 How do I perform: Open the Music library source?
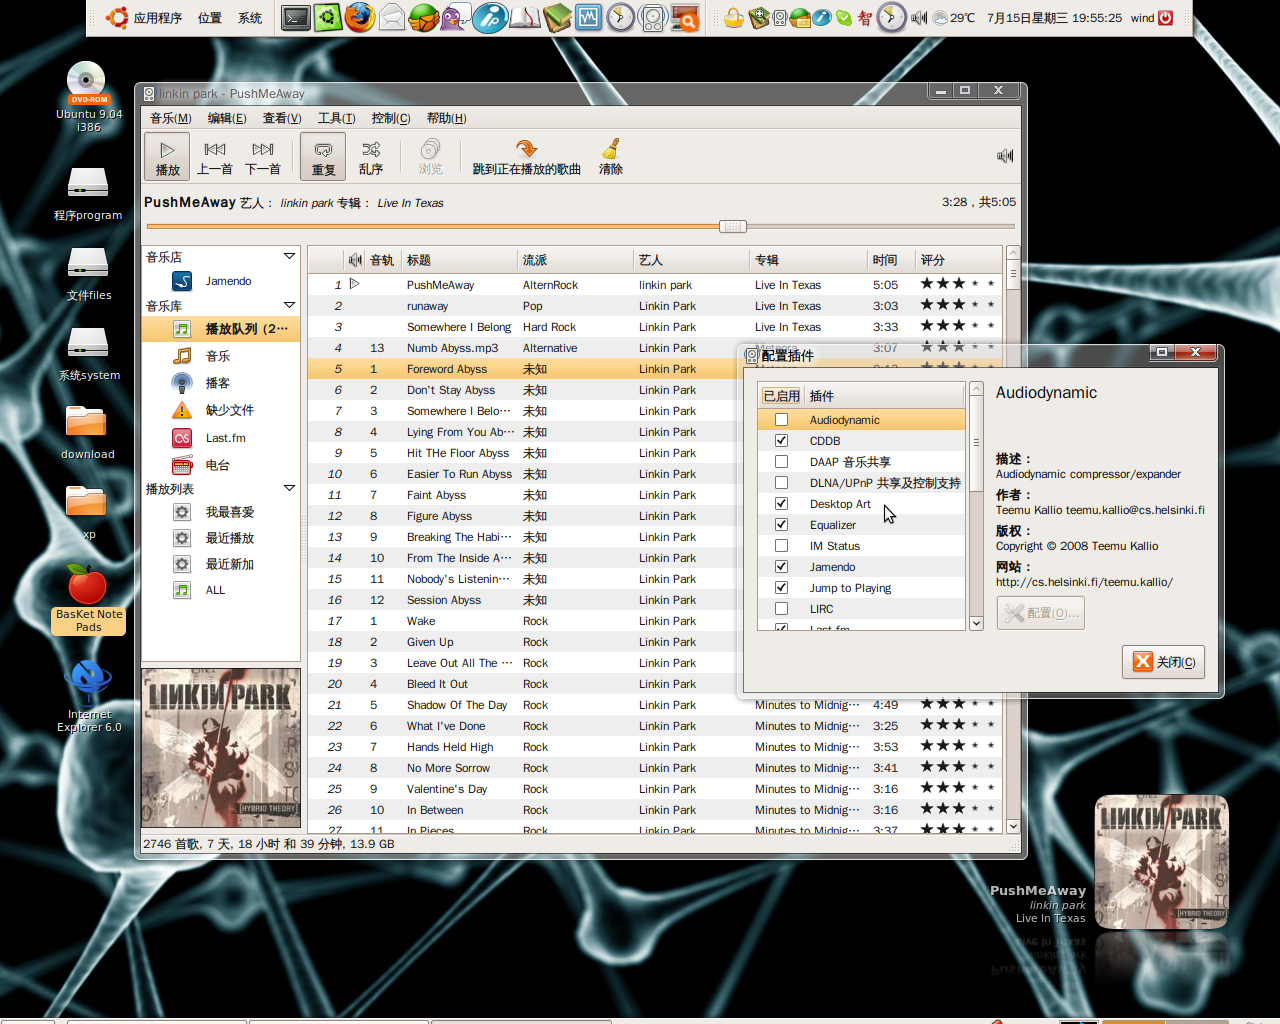click(220, 355)
